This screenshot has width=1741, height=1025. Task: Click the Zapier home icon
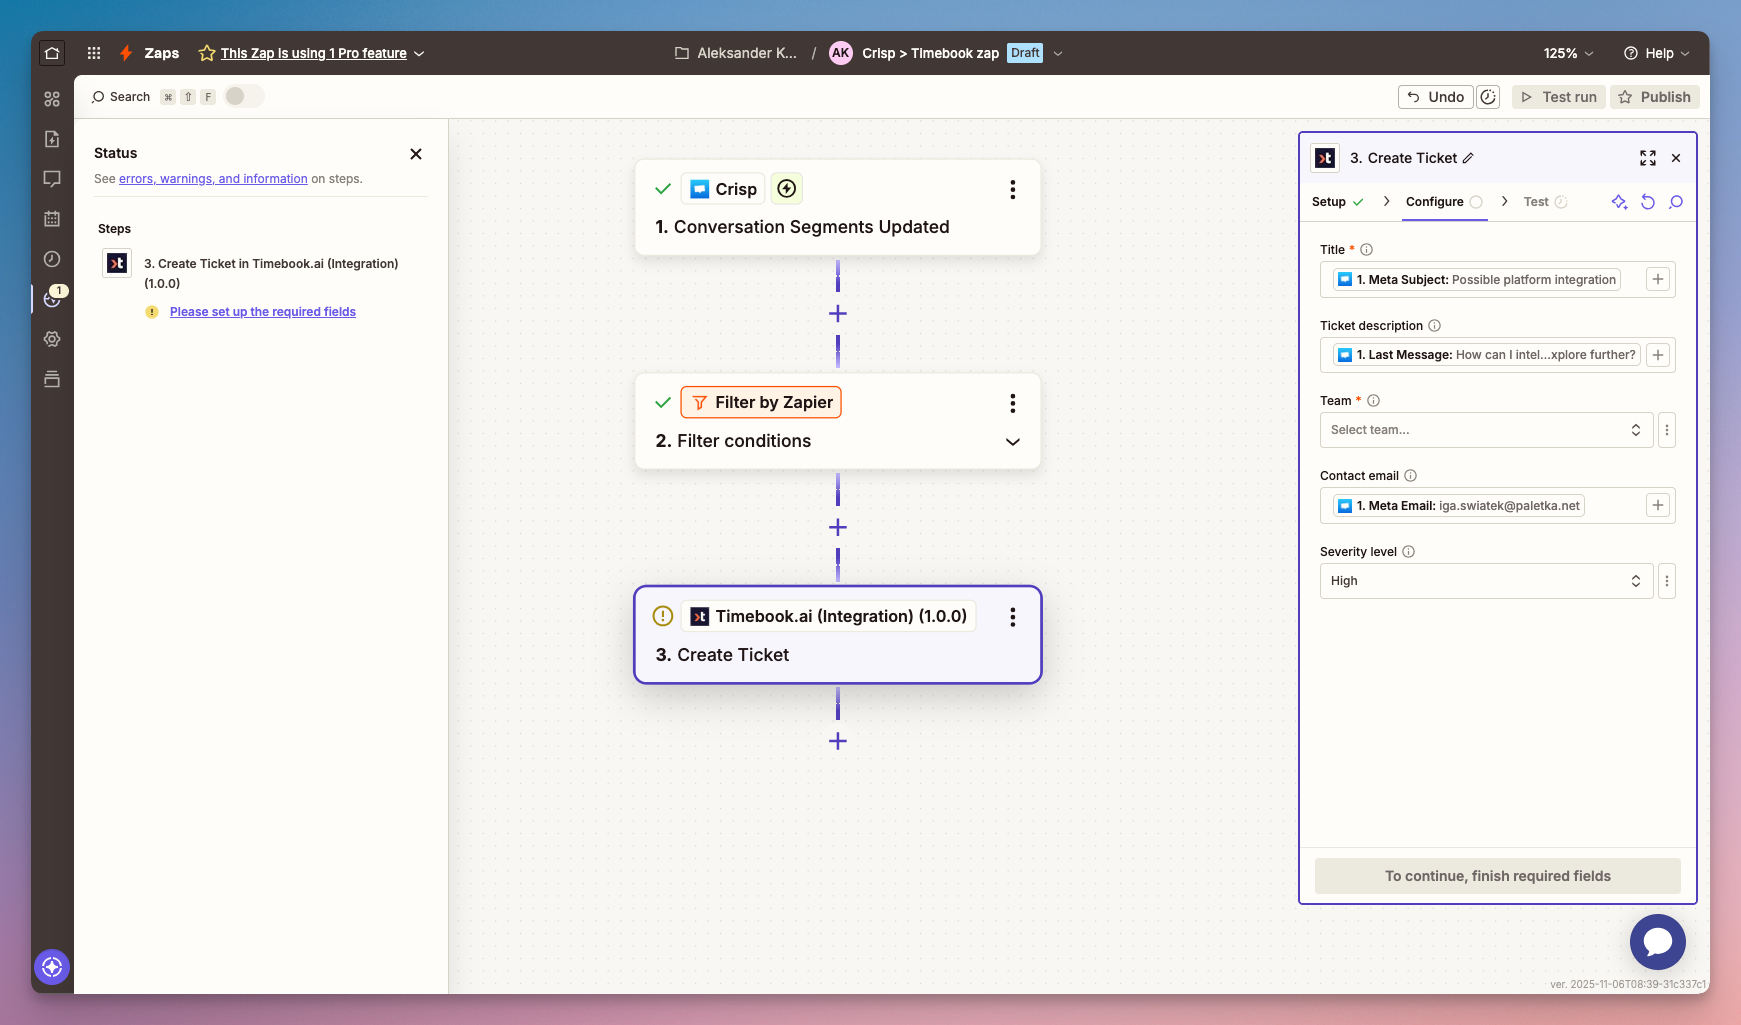tap(52, 53)
